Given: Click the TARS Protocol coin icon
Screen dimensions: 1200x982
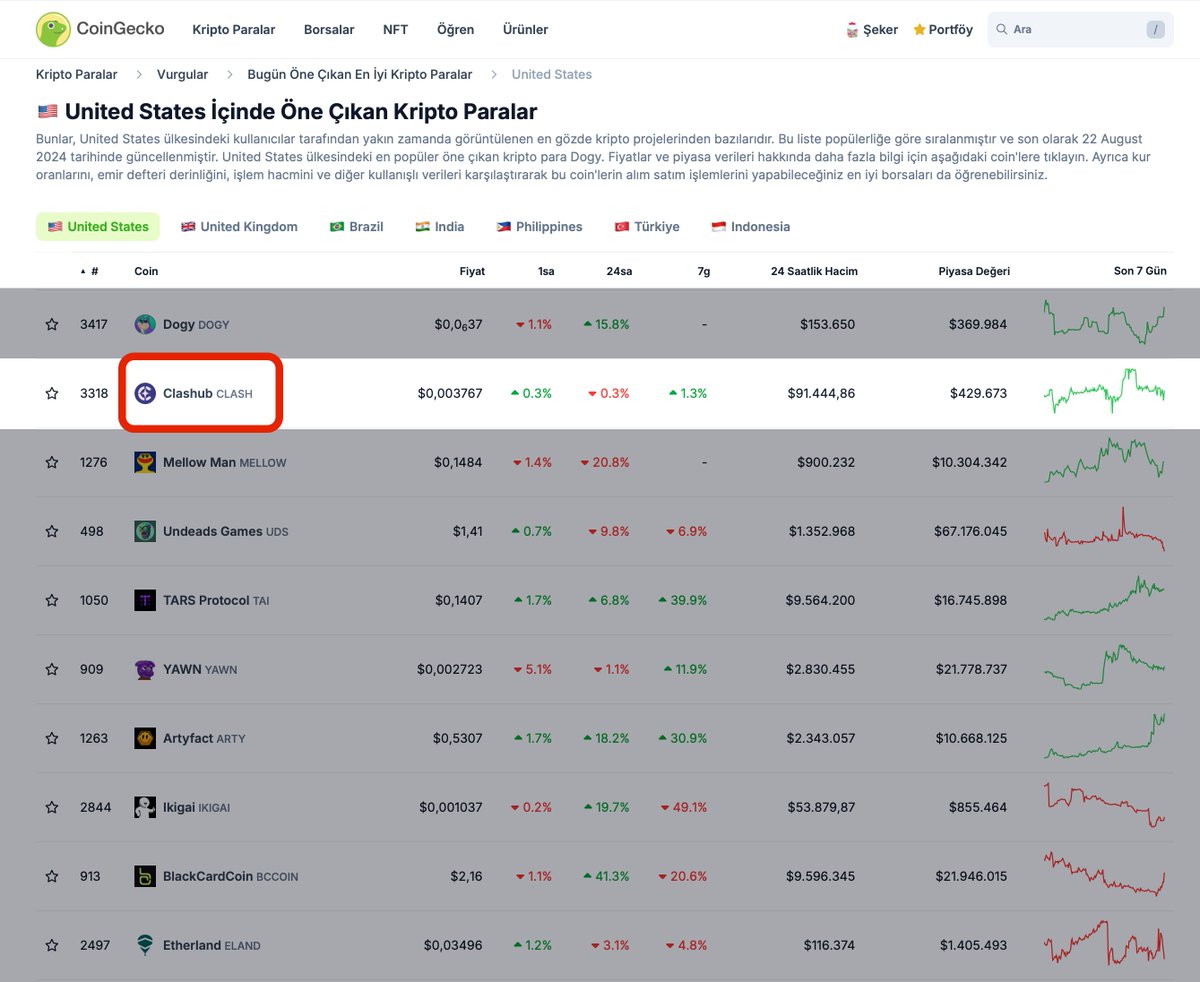Looking at the screenshot, I should click(145, 600).
